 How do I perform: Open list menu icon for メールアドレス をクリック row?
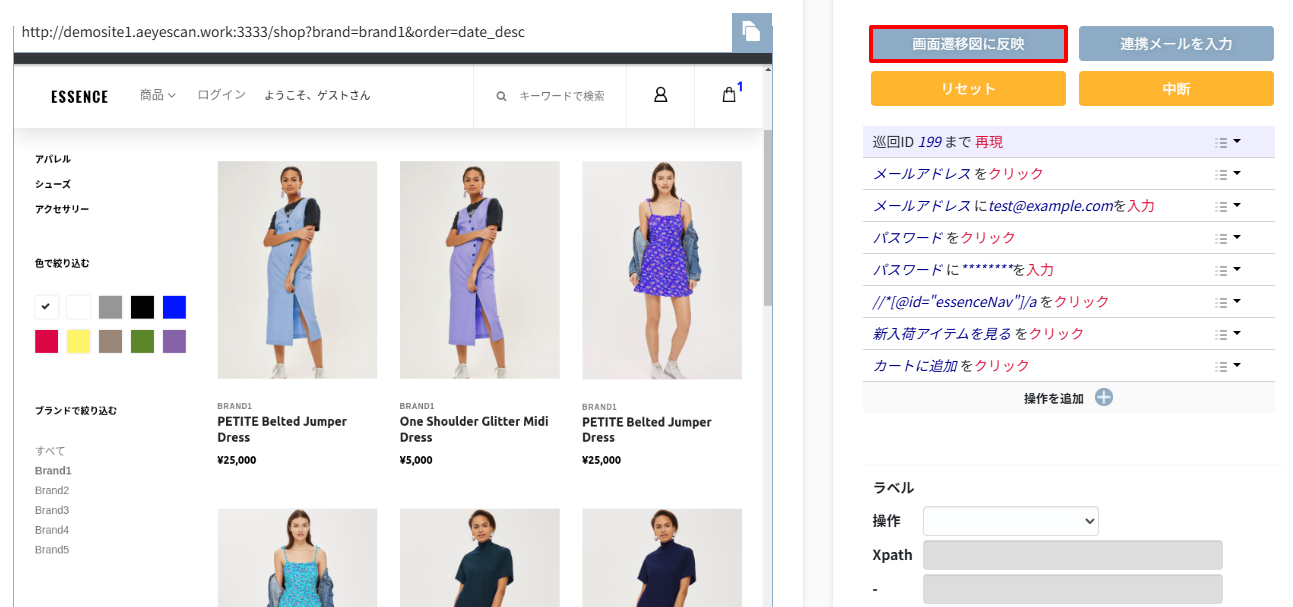coord(1227,174)
